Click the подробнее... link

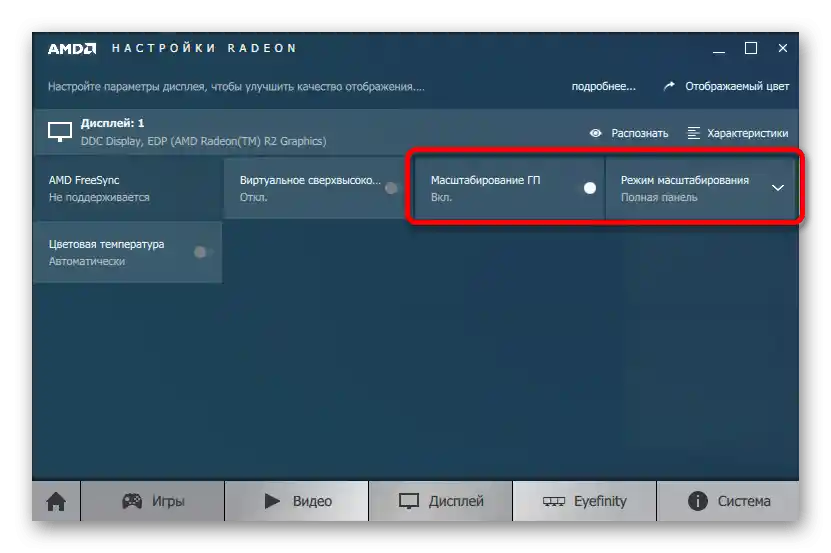(x=604, y=86)
